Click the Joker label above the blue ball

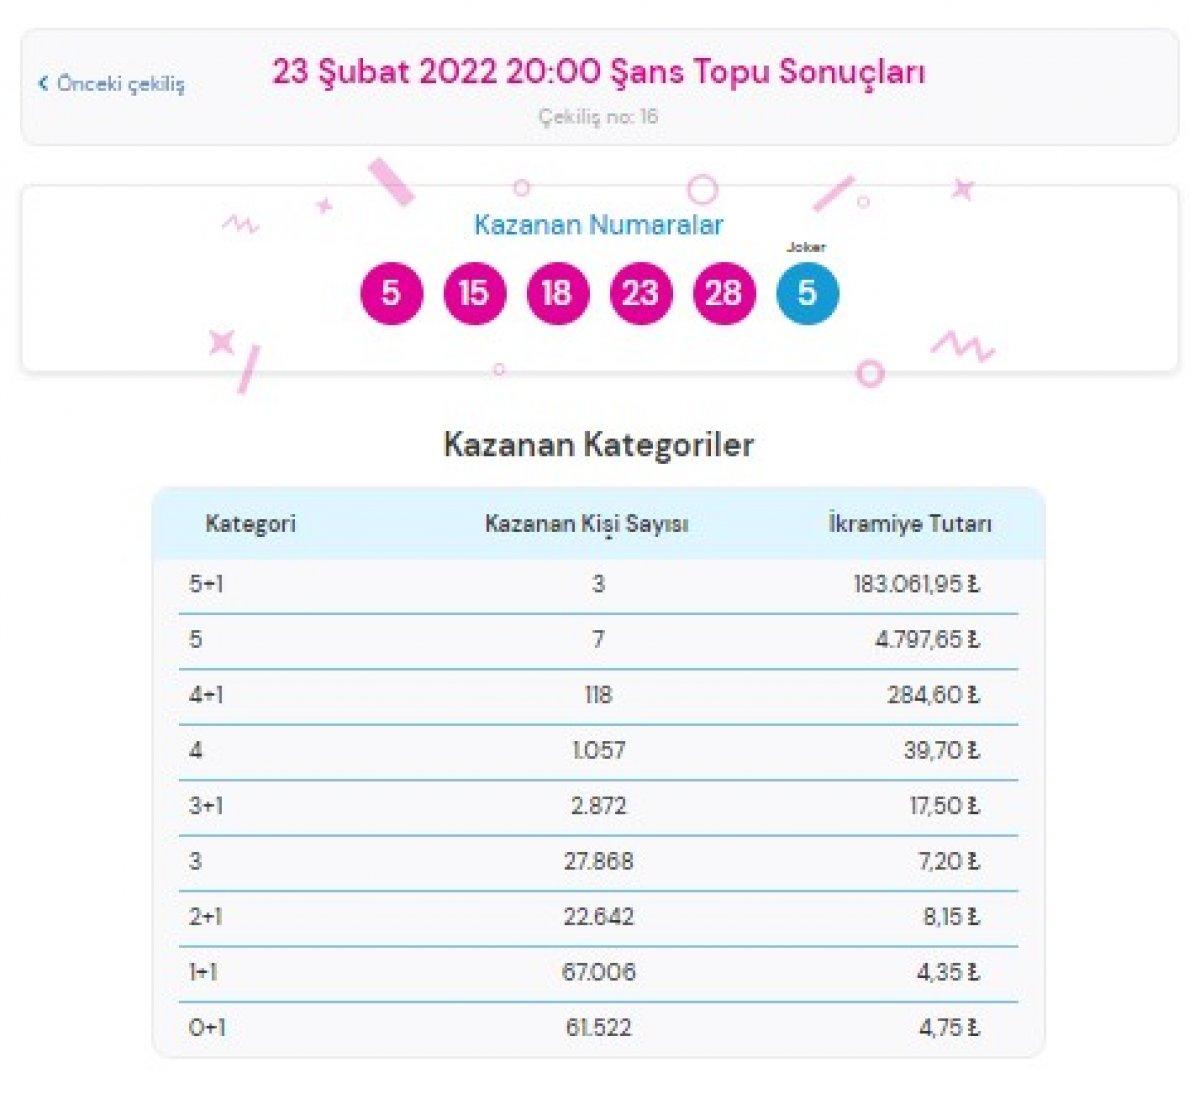805,246
